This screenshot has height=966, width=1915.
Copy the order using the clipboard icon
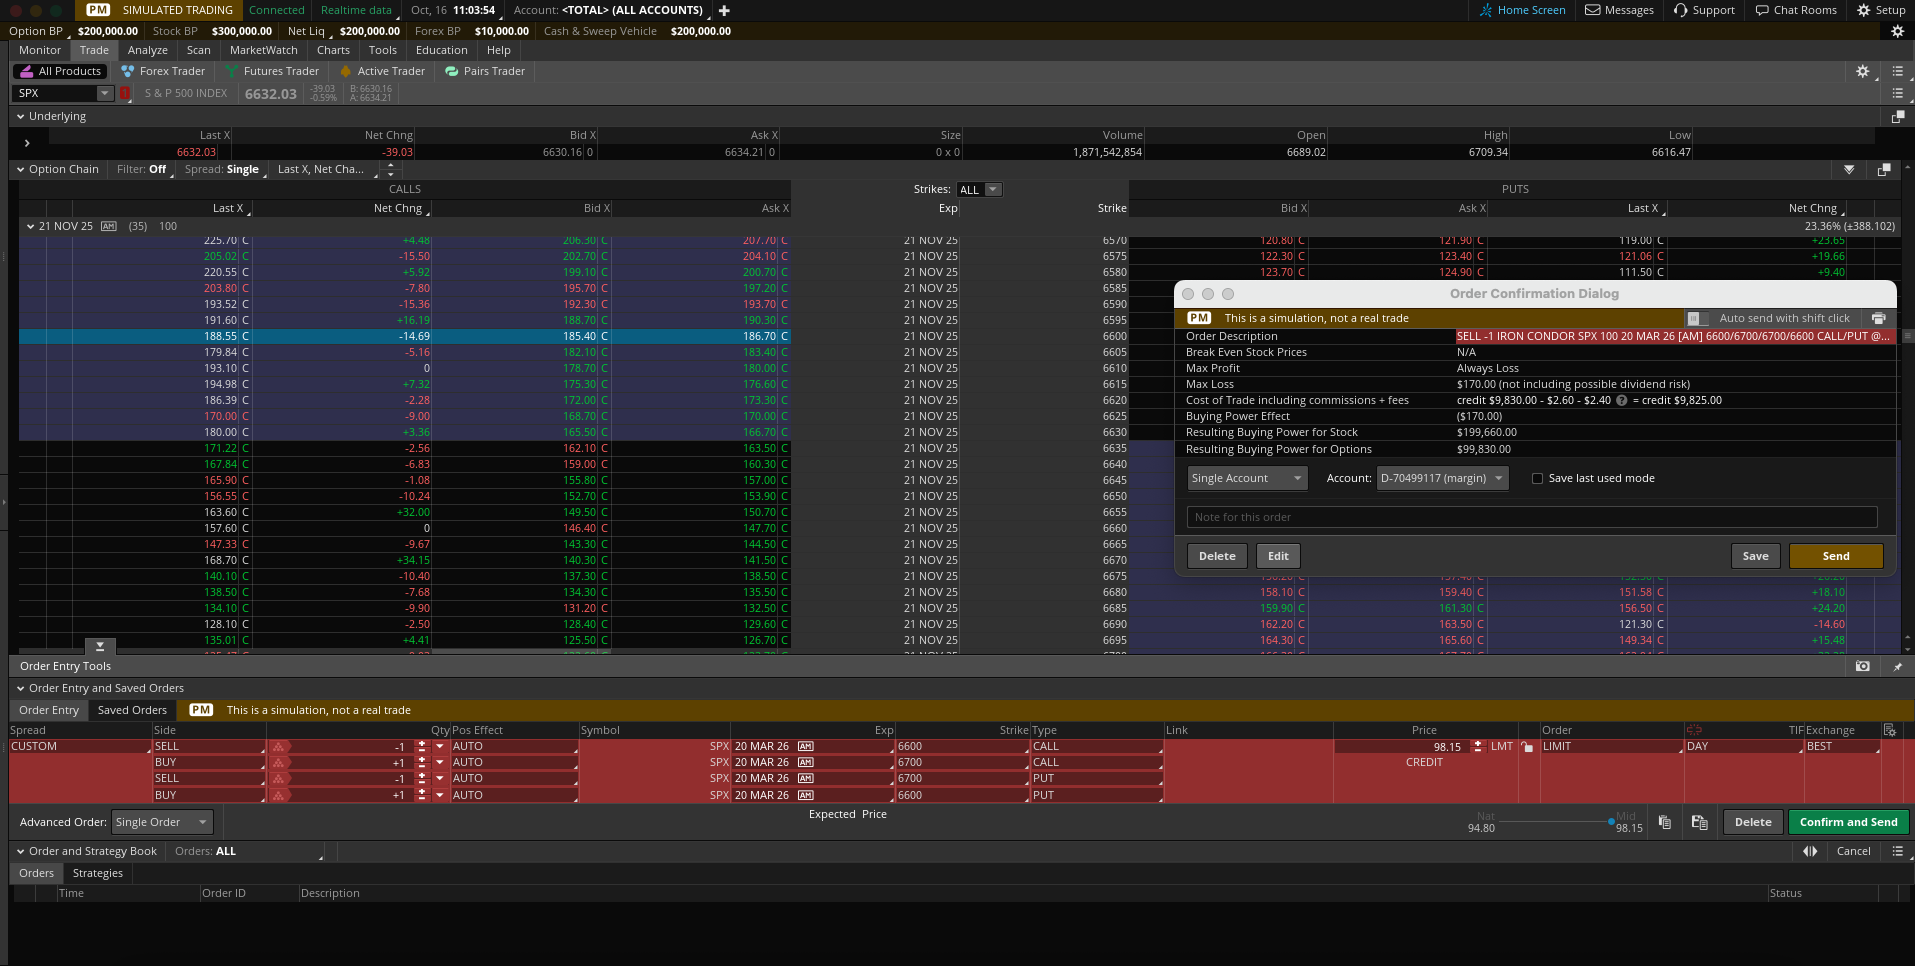click(x=1665, y=822)
